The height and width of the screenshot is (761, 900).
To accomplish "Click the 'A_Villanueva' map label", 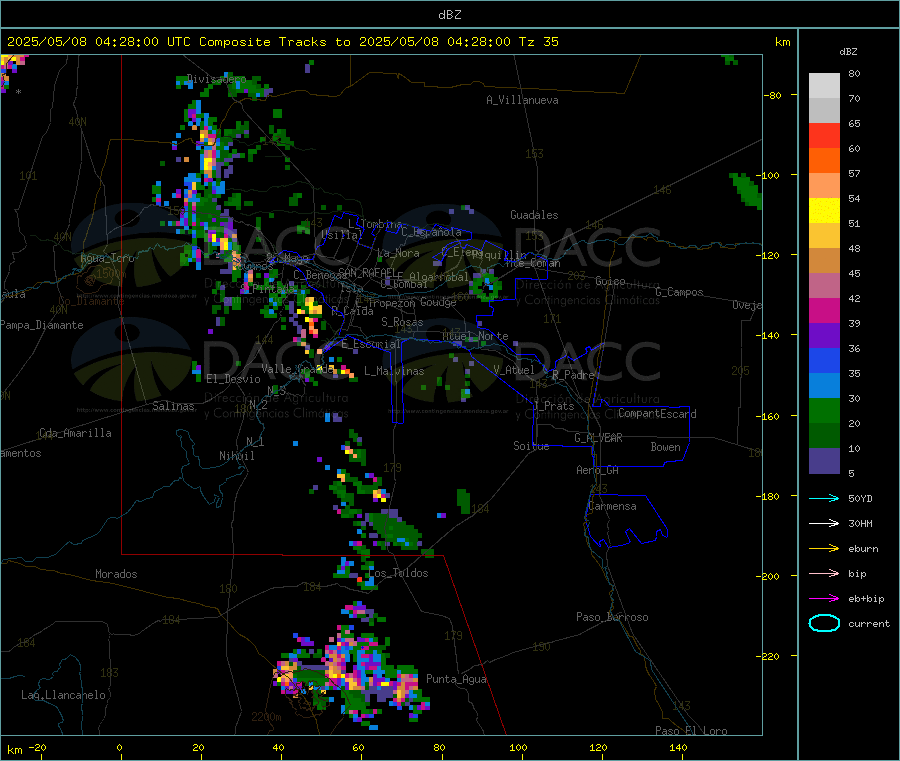I will (522, 100).
